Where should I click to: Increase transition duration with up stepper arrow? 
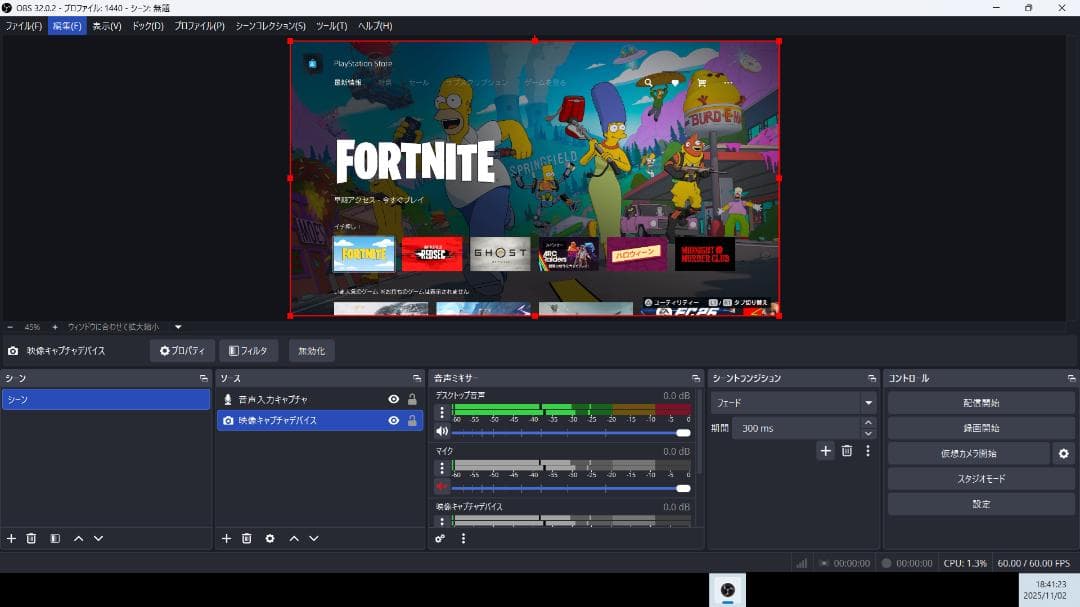tap(868, 423)
